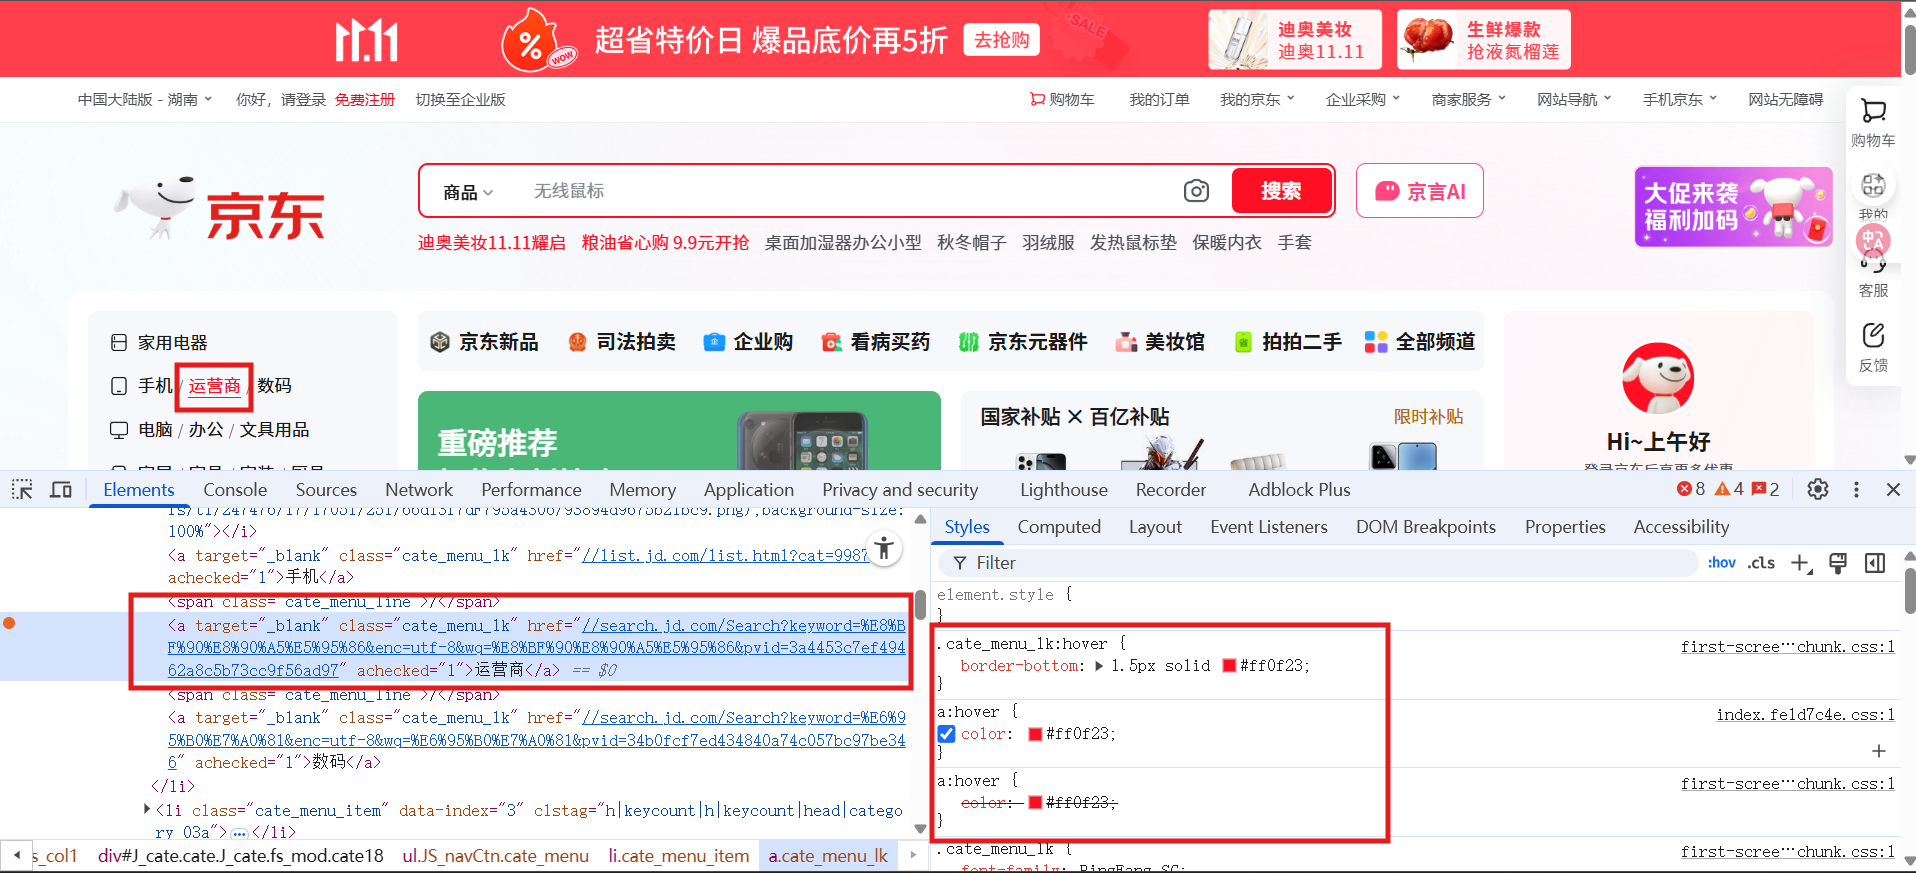
Task: Click the styles Filter input field
Action: pos(1320,563)
